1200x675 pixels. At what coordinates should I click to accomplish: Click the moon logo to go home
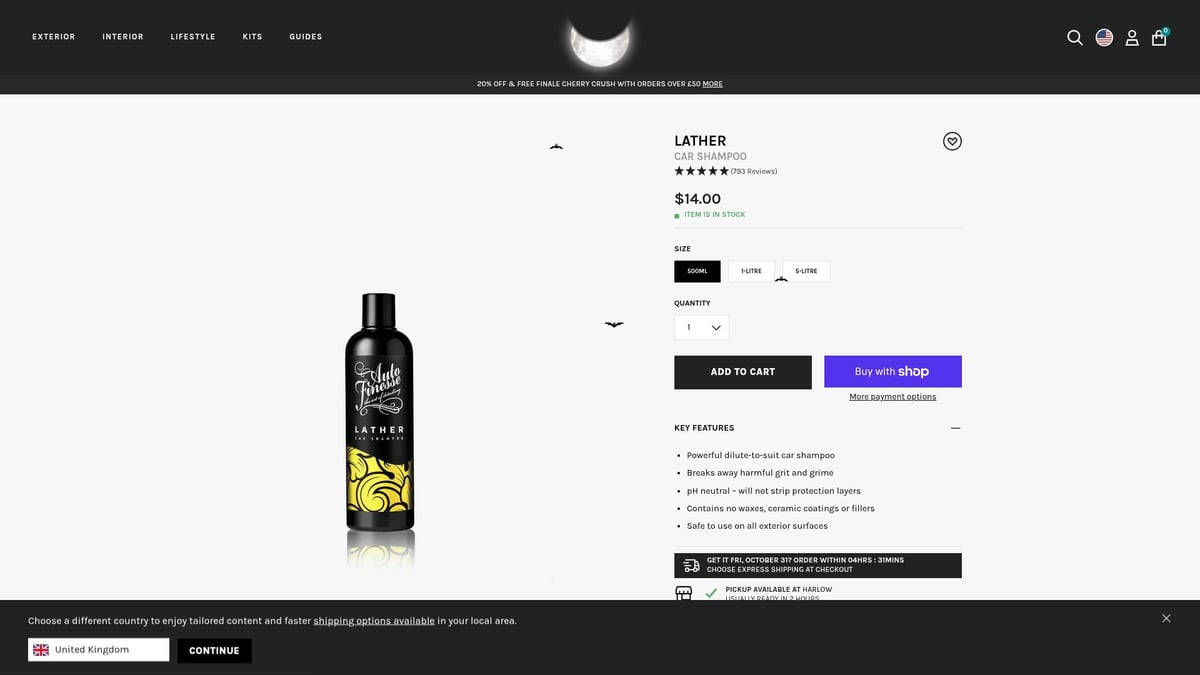click(x=600, y=41)
